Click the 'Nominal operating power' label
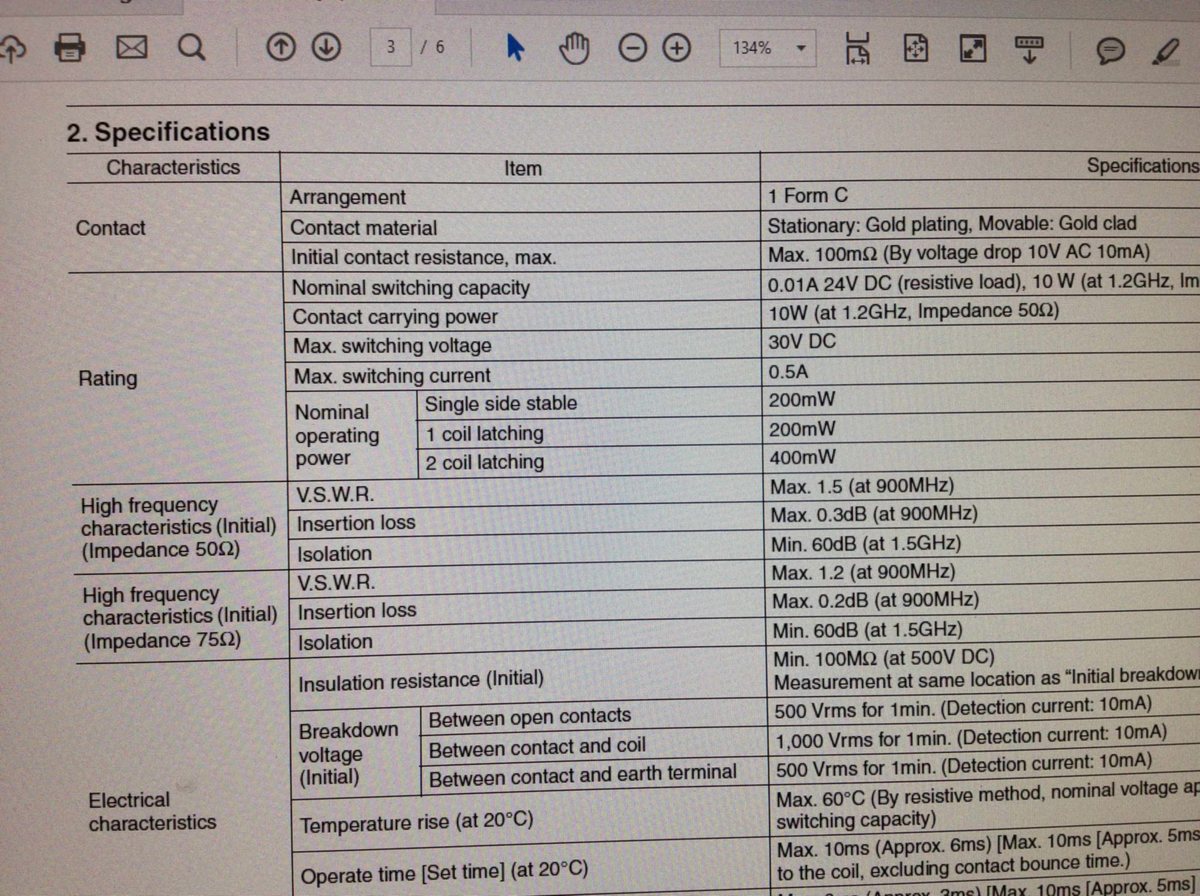Viewport: 1200px width, 896px height. [337, 435]
